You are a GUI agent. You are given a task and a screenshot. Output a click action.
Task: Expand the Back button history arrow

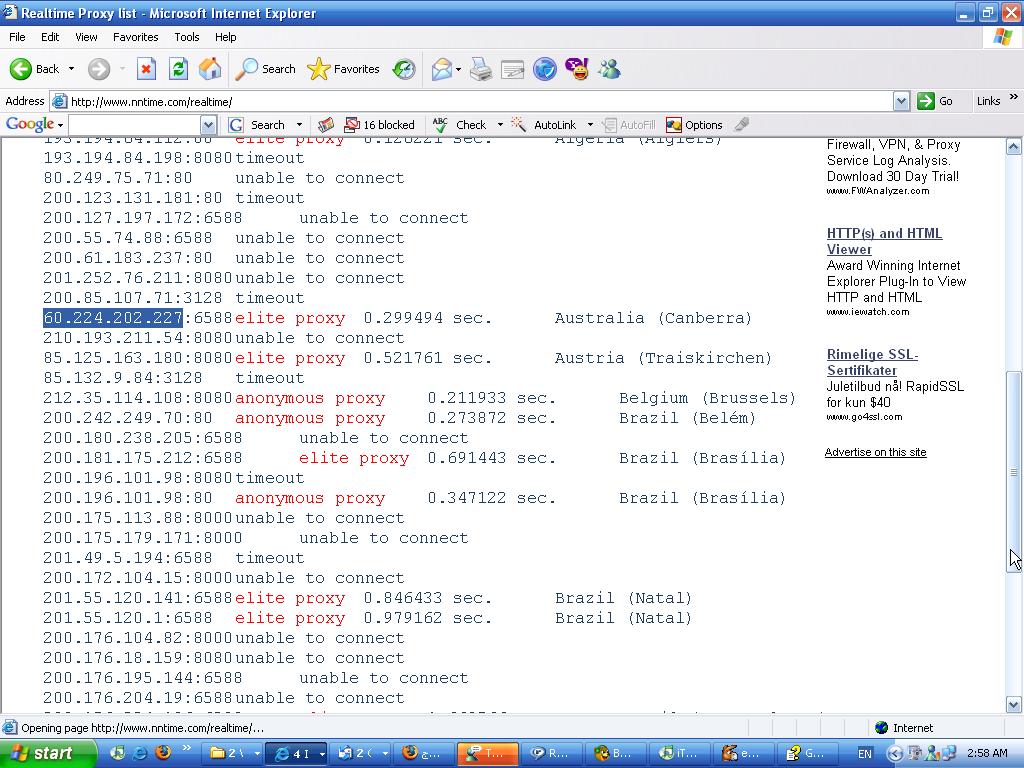pyautogui.click(x=71, y=69)
